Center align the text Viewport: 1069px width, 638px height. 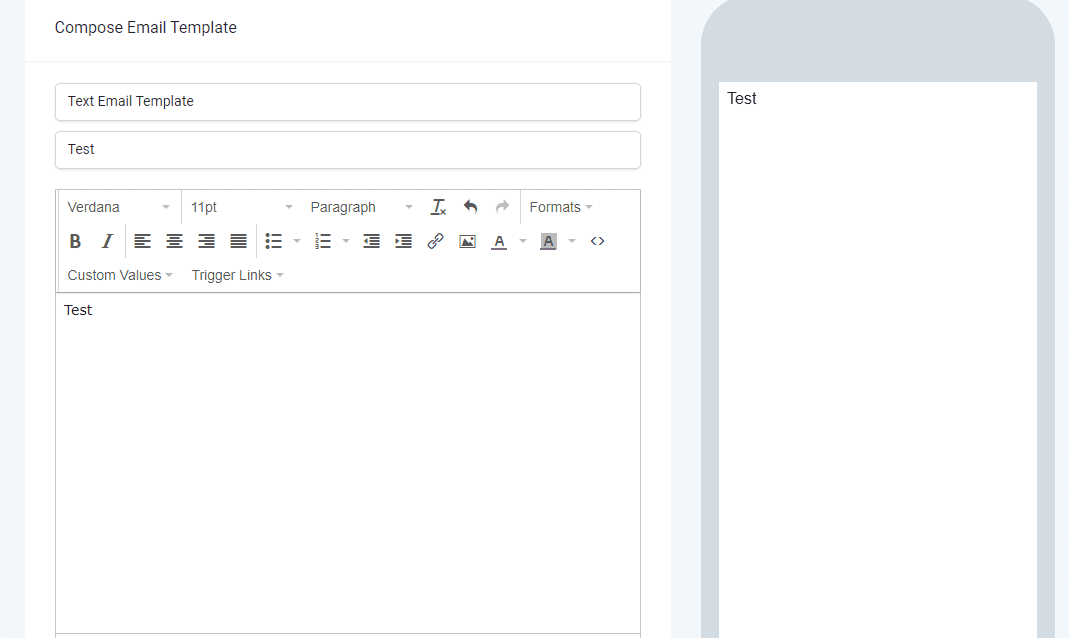[175, 241]
